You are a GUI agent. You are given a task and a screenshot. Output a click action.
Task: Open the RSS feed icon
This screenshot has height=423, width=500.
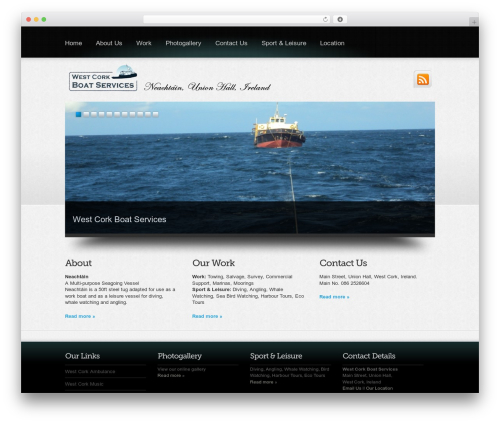(x=423, y=79)
